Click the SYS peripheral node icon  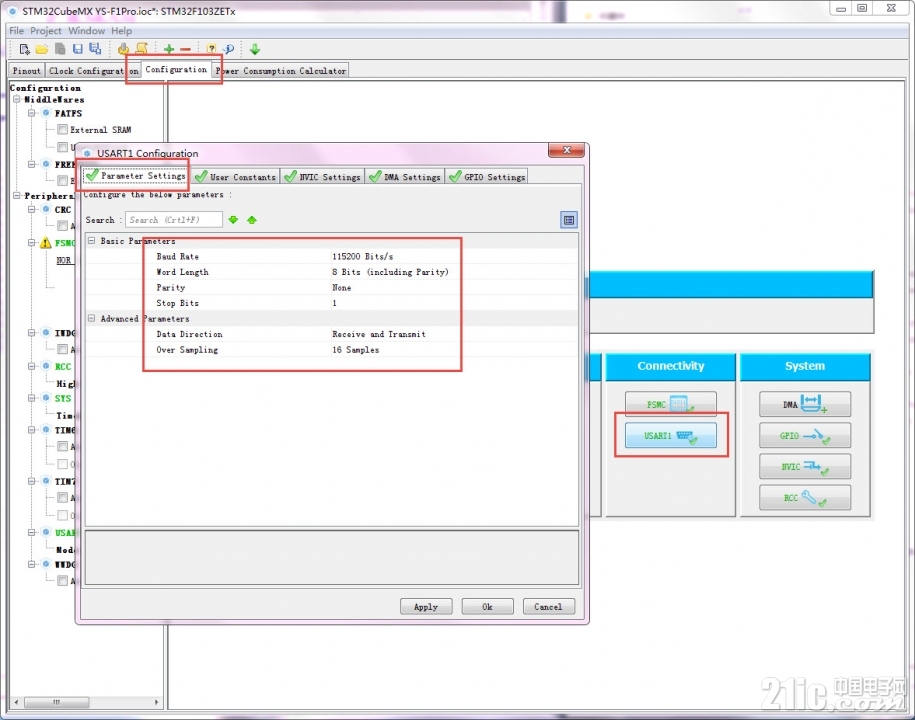coord(46,398)
